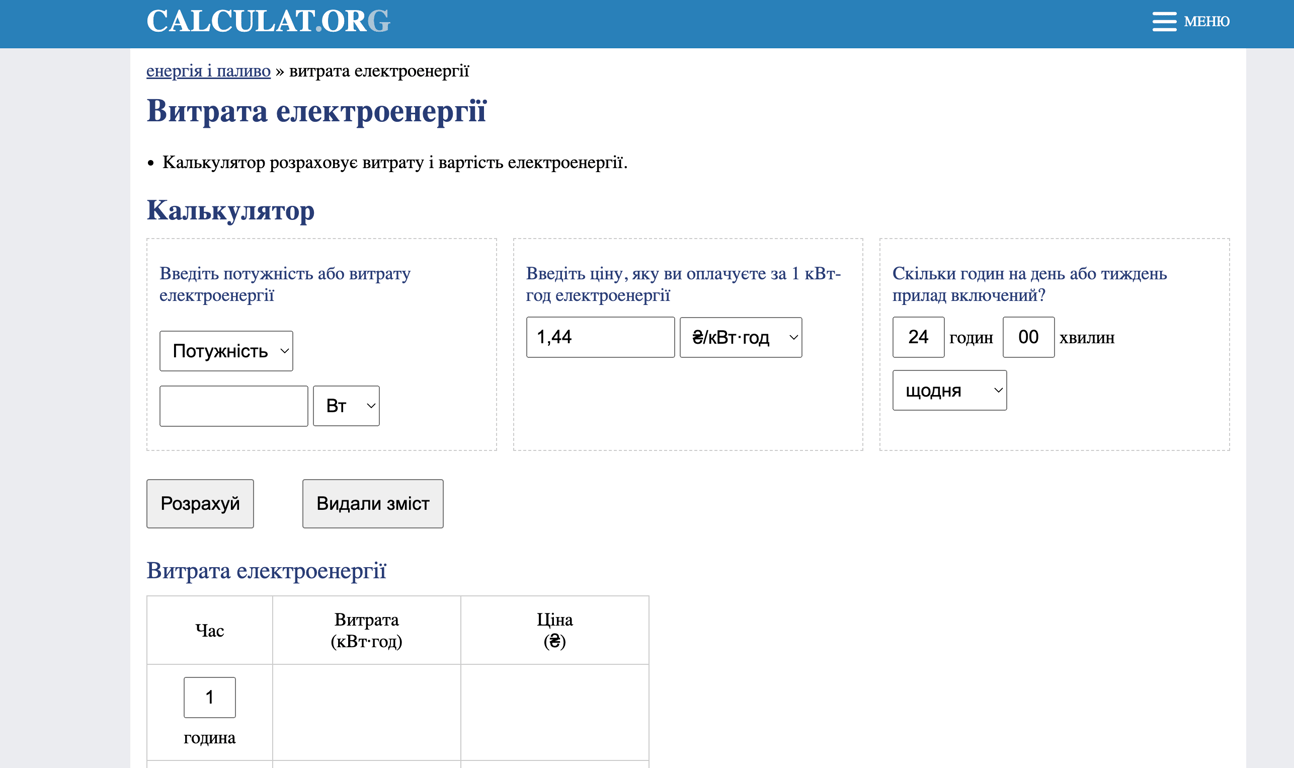Select the minutes field showing 00
The height and width of the screenshot is (768, 1294).
1028,338
